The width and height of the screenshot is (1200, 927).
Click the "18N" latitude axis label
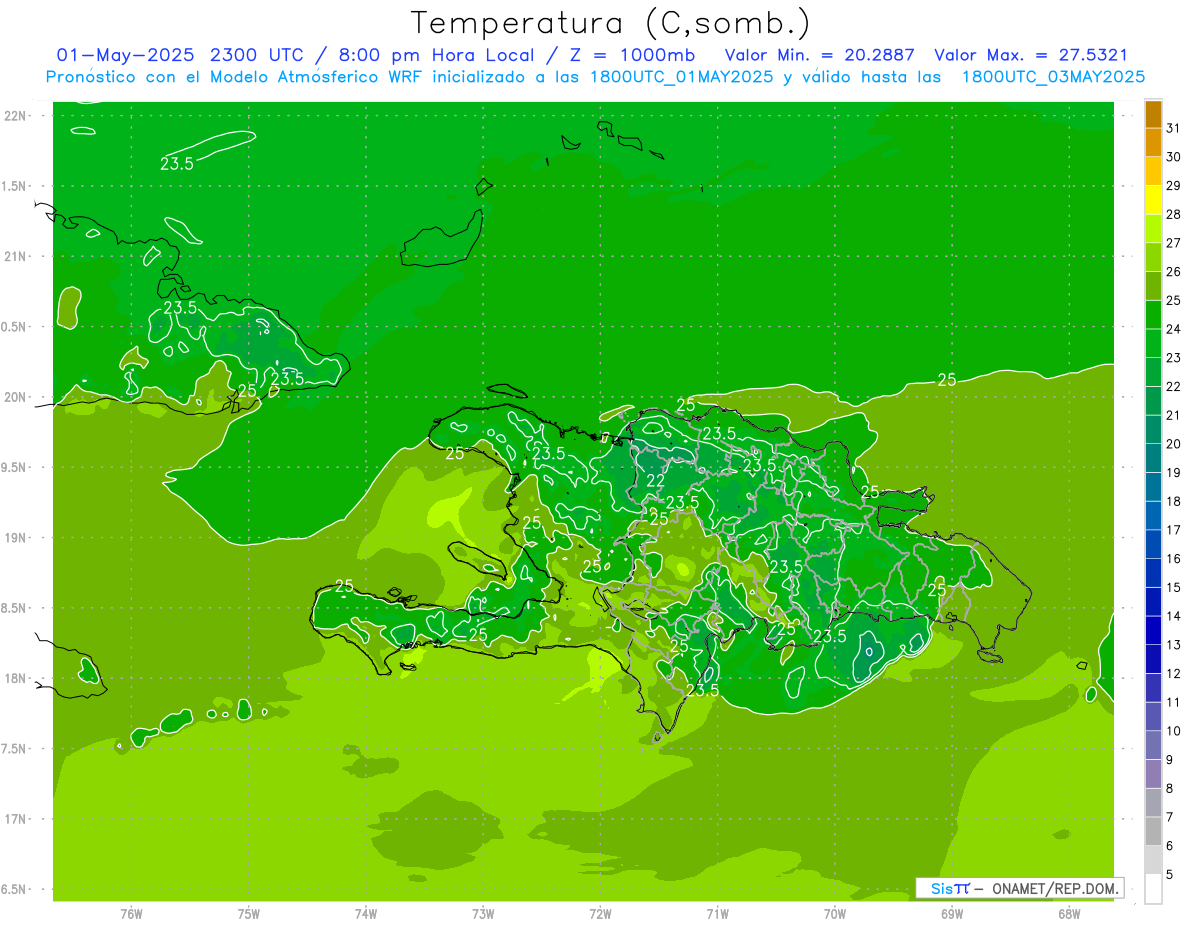click(15, 678)
